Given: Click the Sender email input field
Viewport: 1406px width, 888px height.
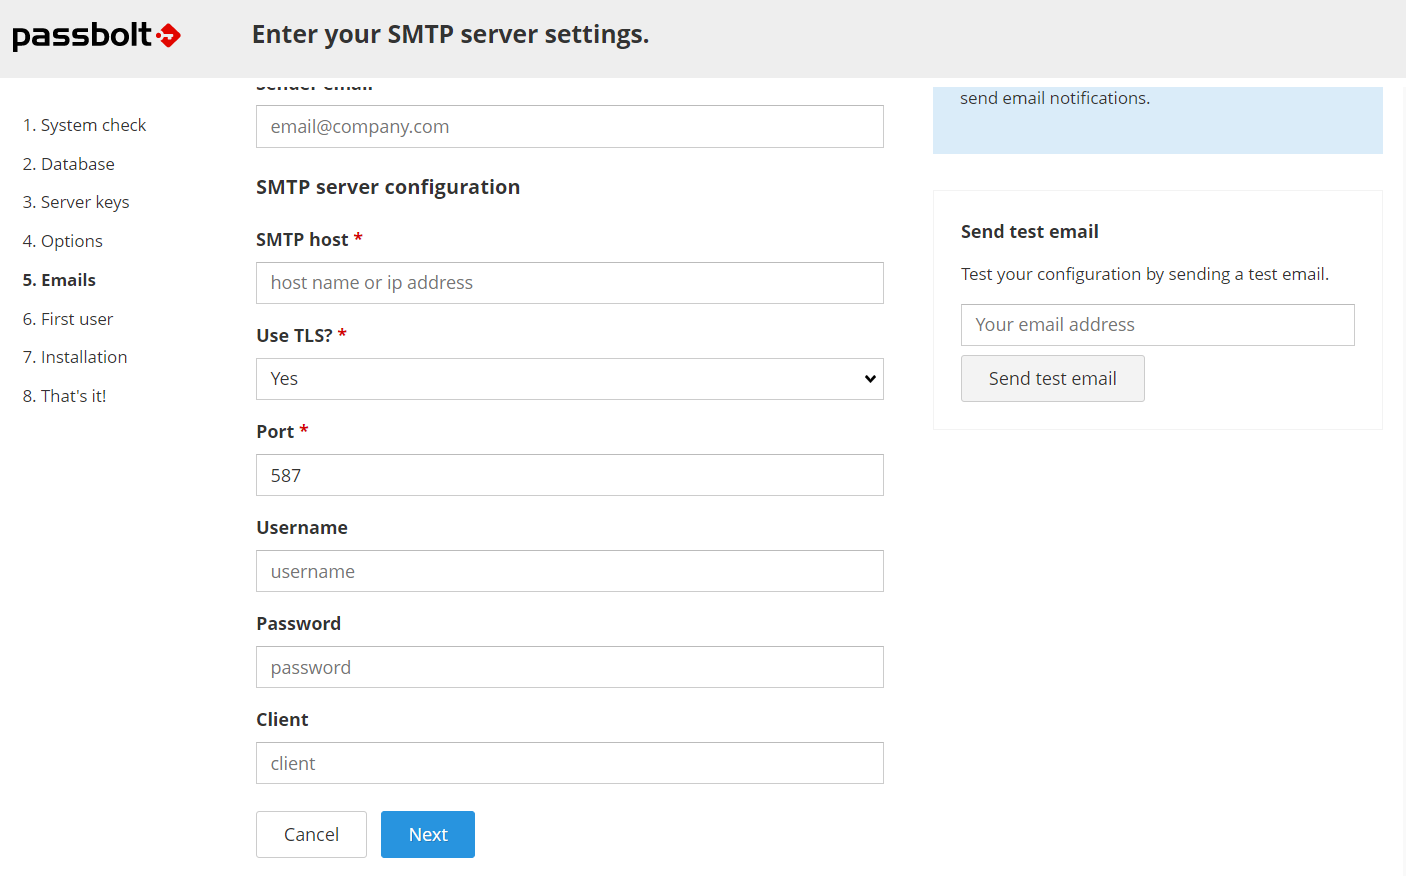Looking at the screenshot, I should 569,126.
